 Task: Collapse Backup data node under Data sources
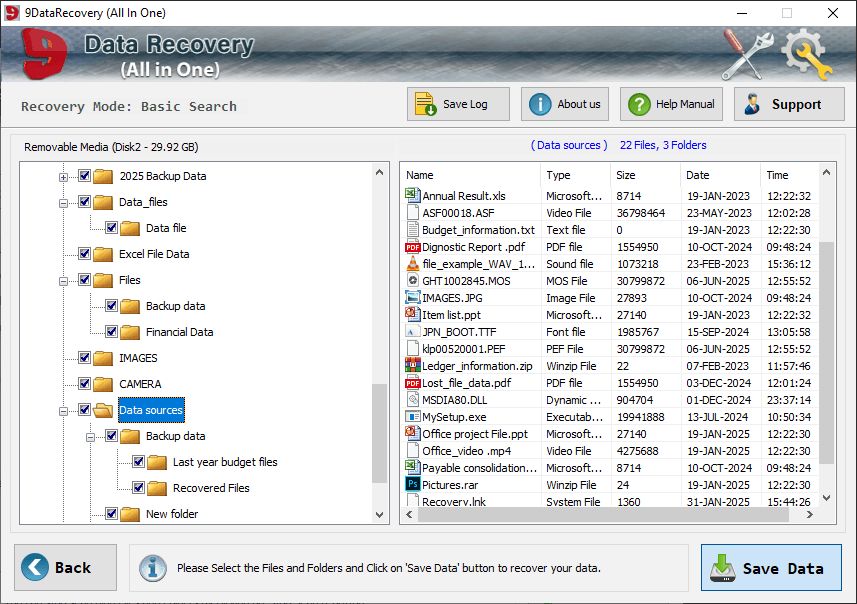pos(91,437)
